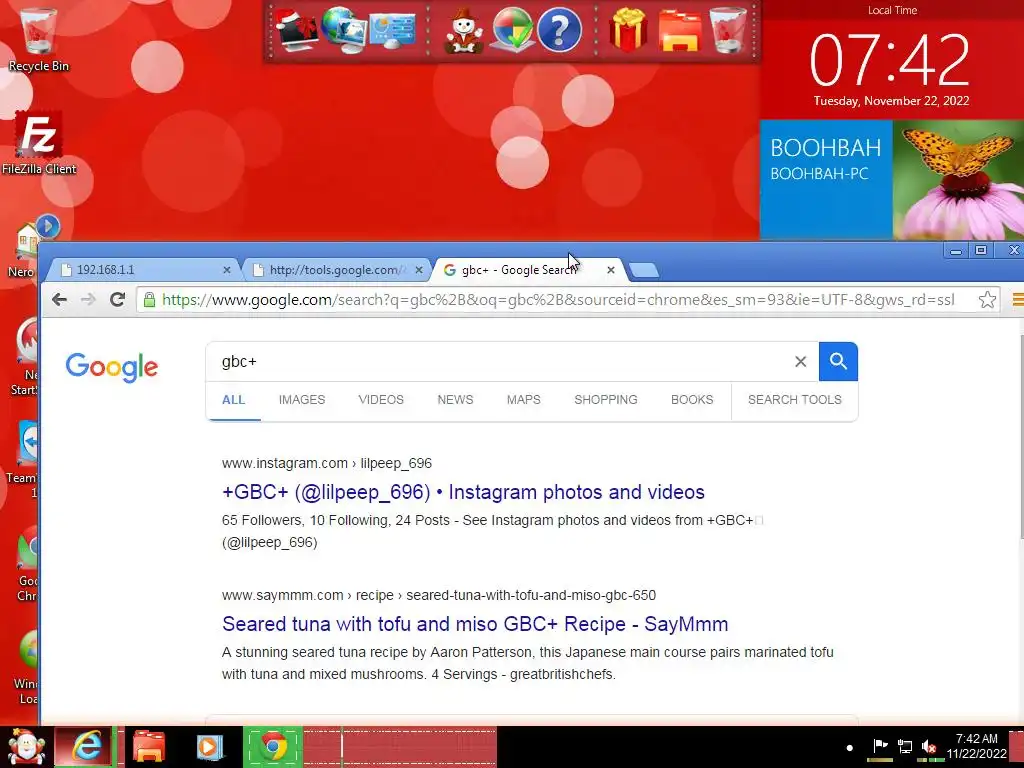Viewport: 1024px width, 768px height.
Task: Switch to IMAGES results
Action: pyautogui.click(x=302, y=400)
